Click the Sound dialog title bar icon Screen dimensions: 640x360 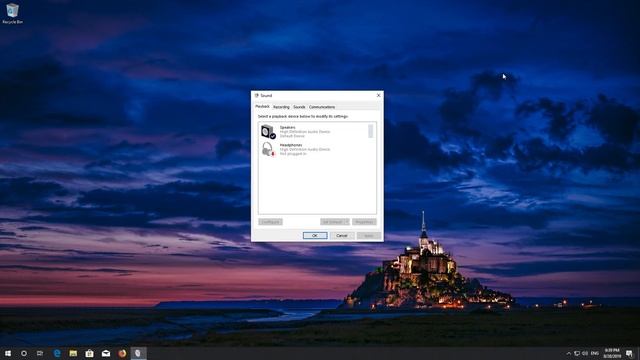coord(257,96)
